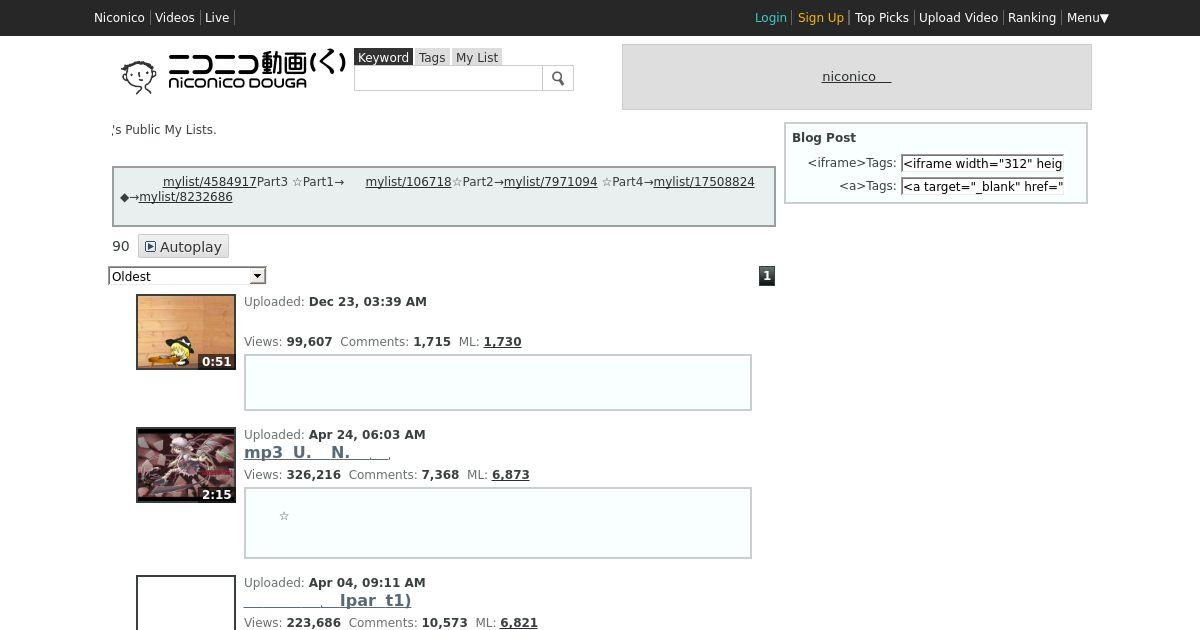Expand the Menu▼ in top bar
This screenshot has height=630, width=1200.
[1087, 18]
